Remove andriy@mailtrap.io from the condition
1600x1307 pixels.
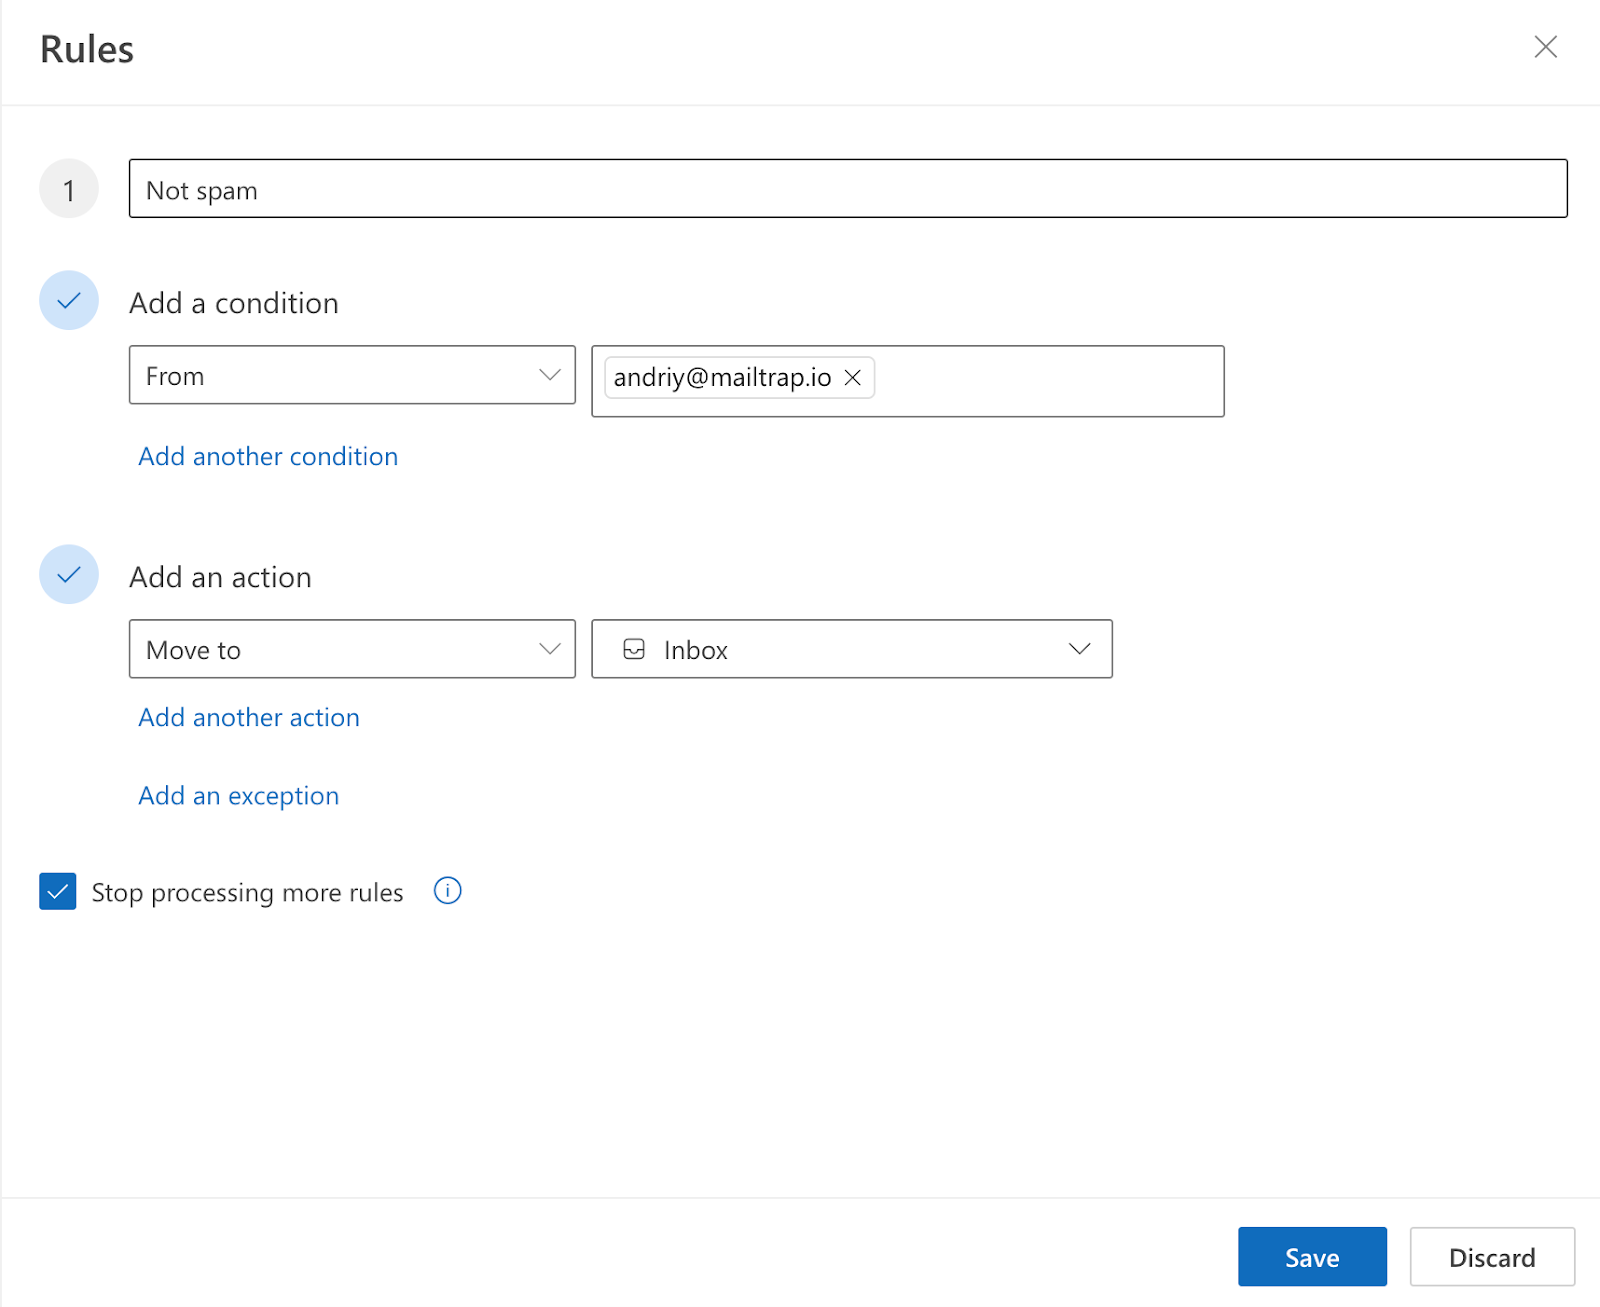pyautogui.click(x=854, y=378)
